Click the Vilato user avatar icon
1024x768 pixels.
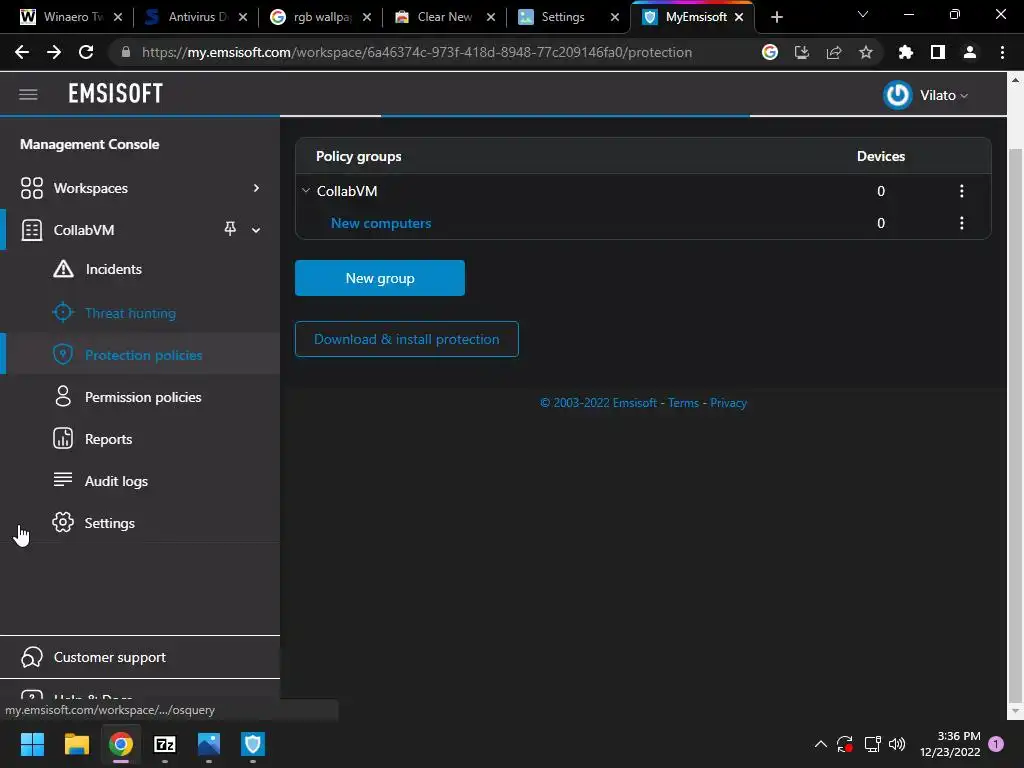click(897, 95)
